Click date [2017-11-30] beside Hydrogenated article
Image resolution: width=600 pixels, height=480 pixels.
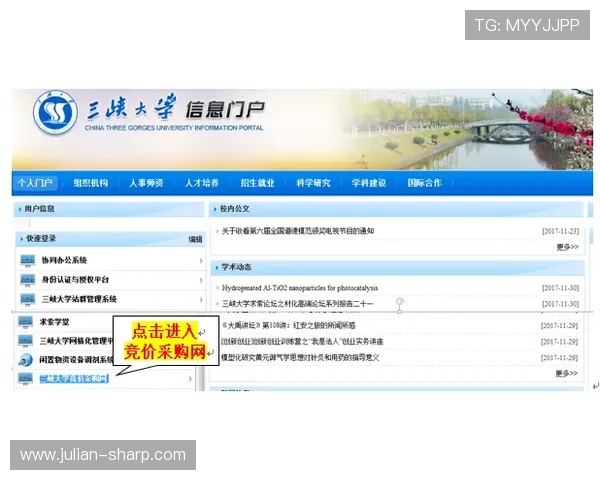point(561,288)
